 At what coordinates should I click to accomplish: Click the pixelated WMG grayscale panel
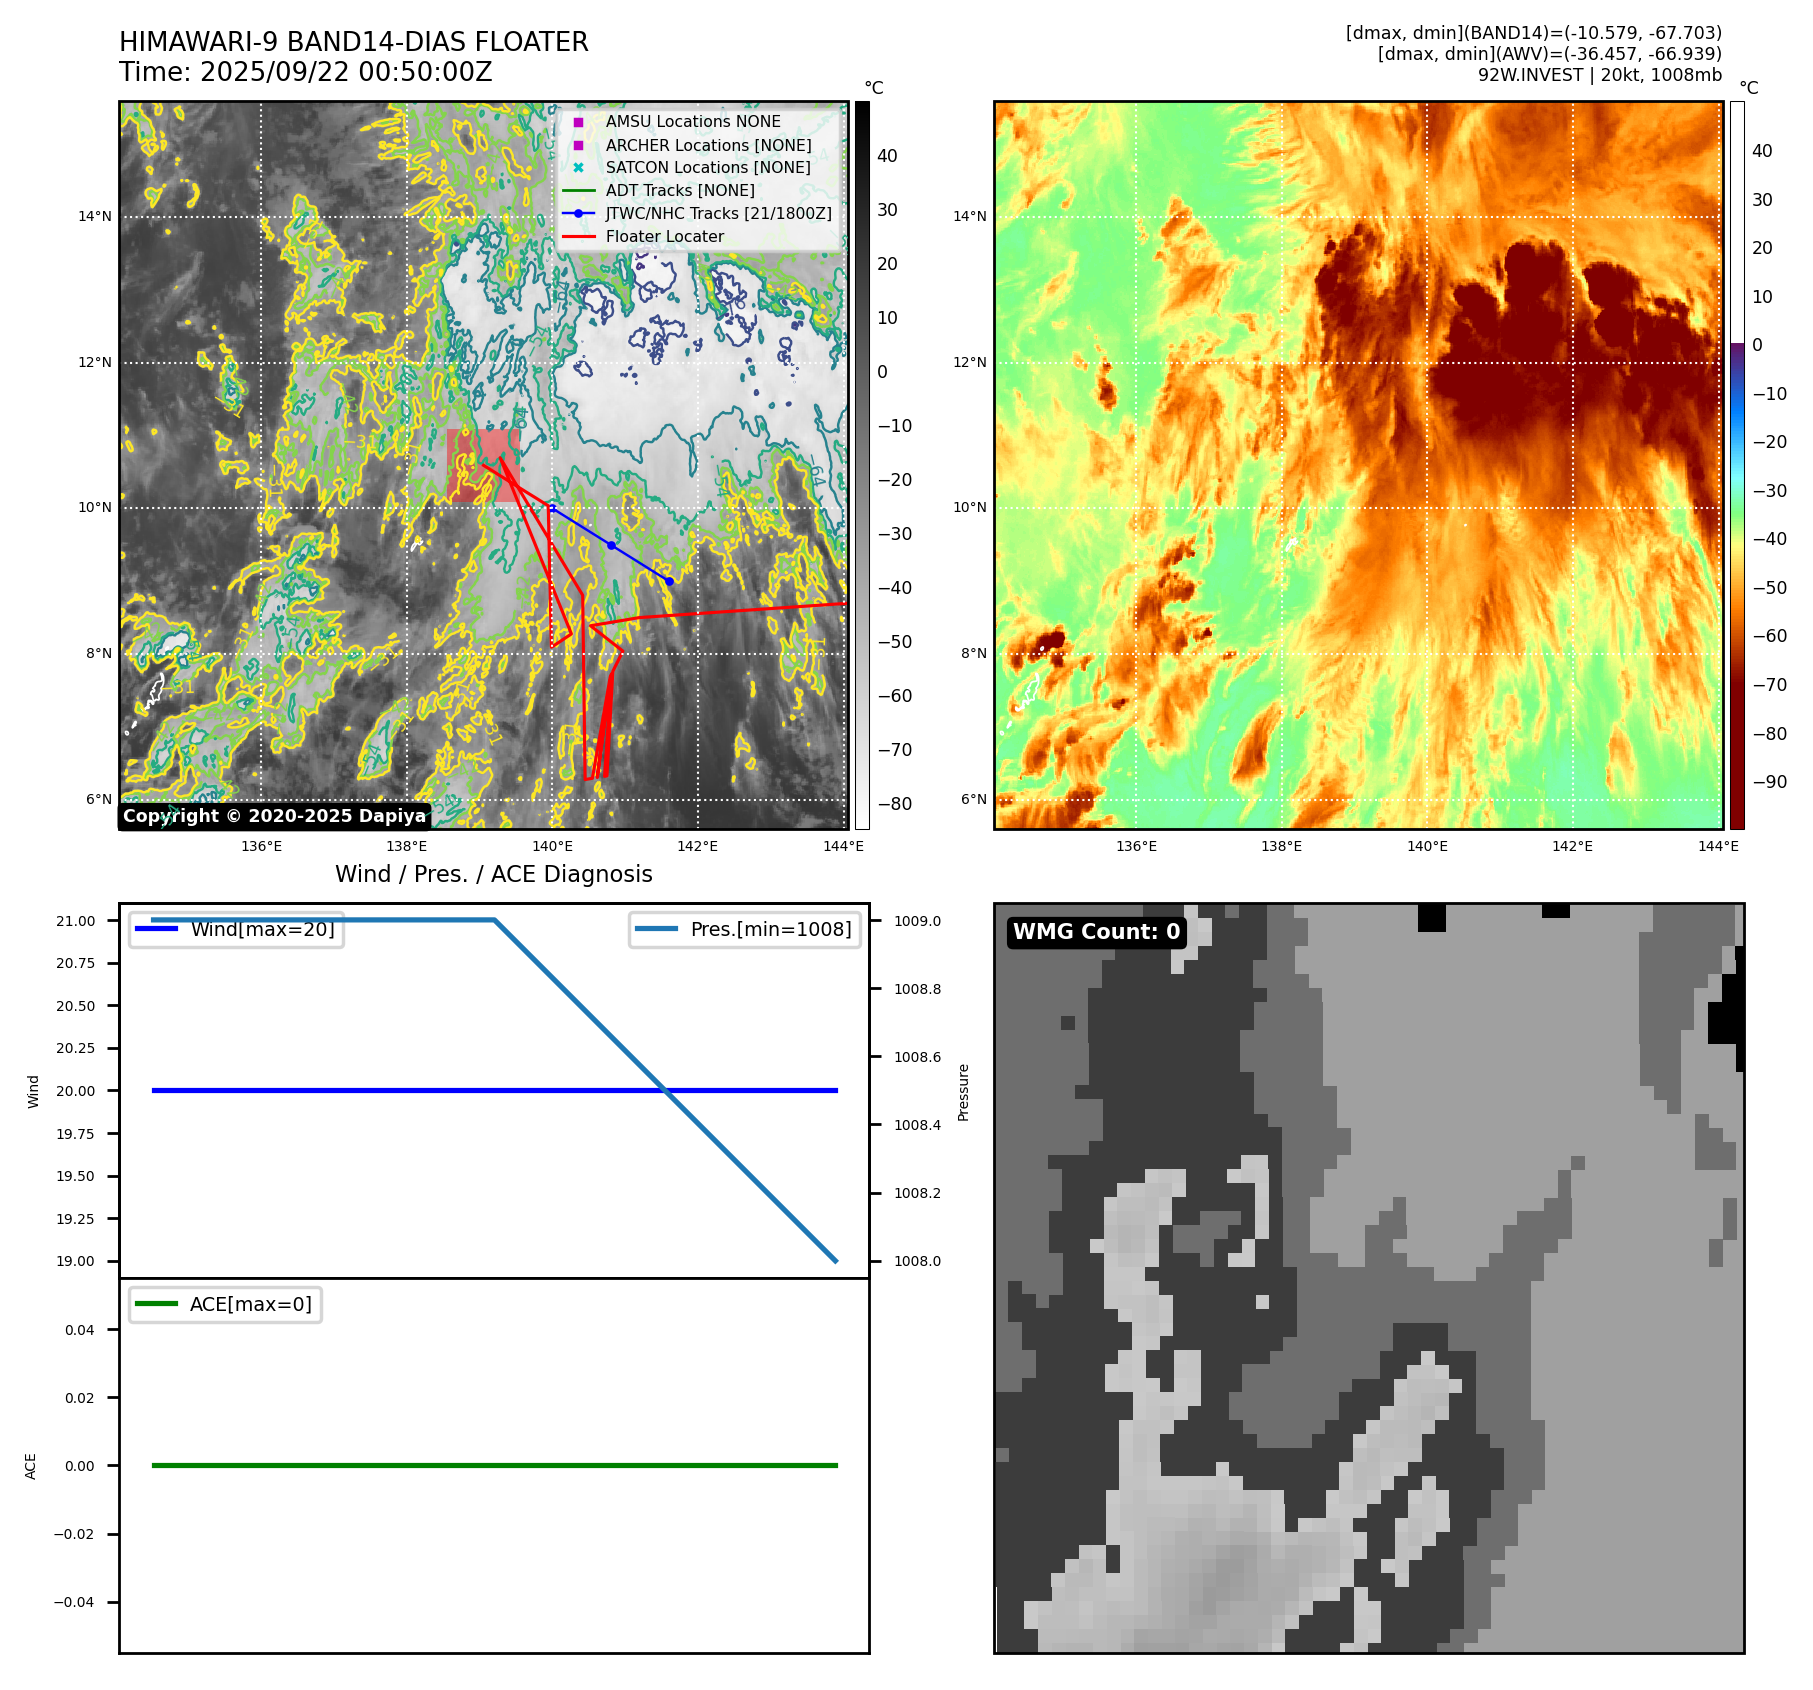click(1369, 1278)
